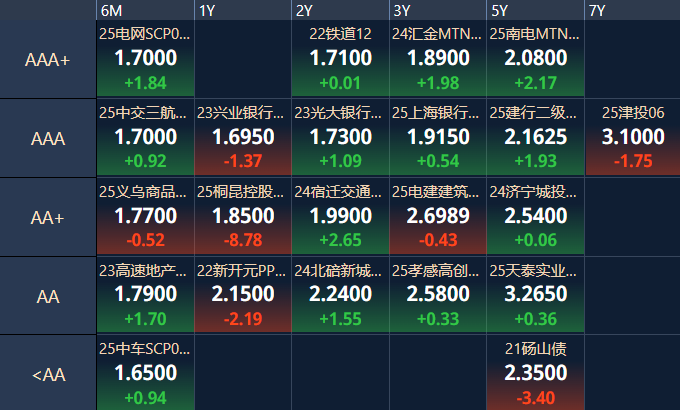680x410 pixels.
Task: Click the 25南电MTN cell at 2.0800
Action: pos(535,59)
